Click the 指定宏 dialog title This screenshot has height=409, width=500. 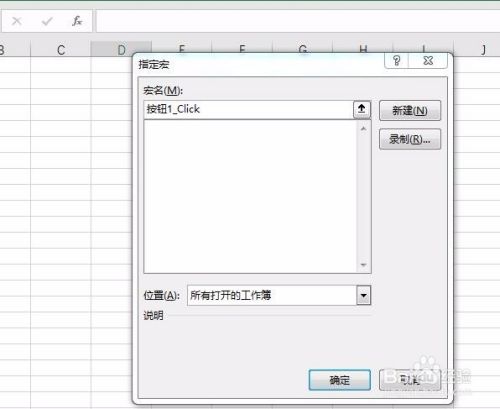coord(154,64)
